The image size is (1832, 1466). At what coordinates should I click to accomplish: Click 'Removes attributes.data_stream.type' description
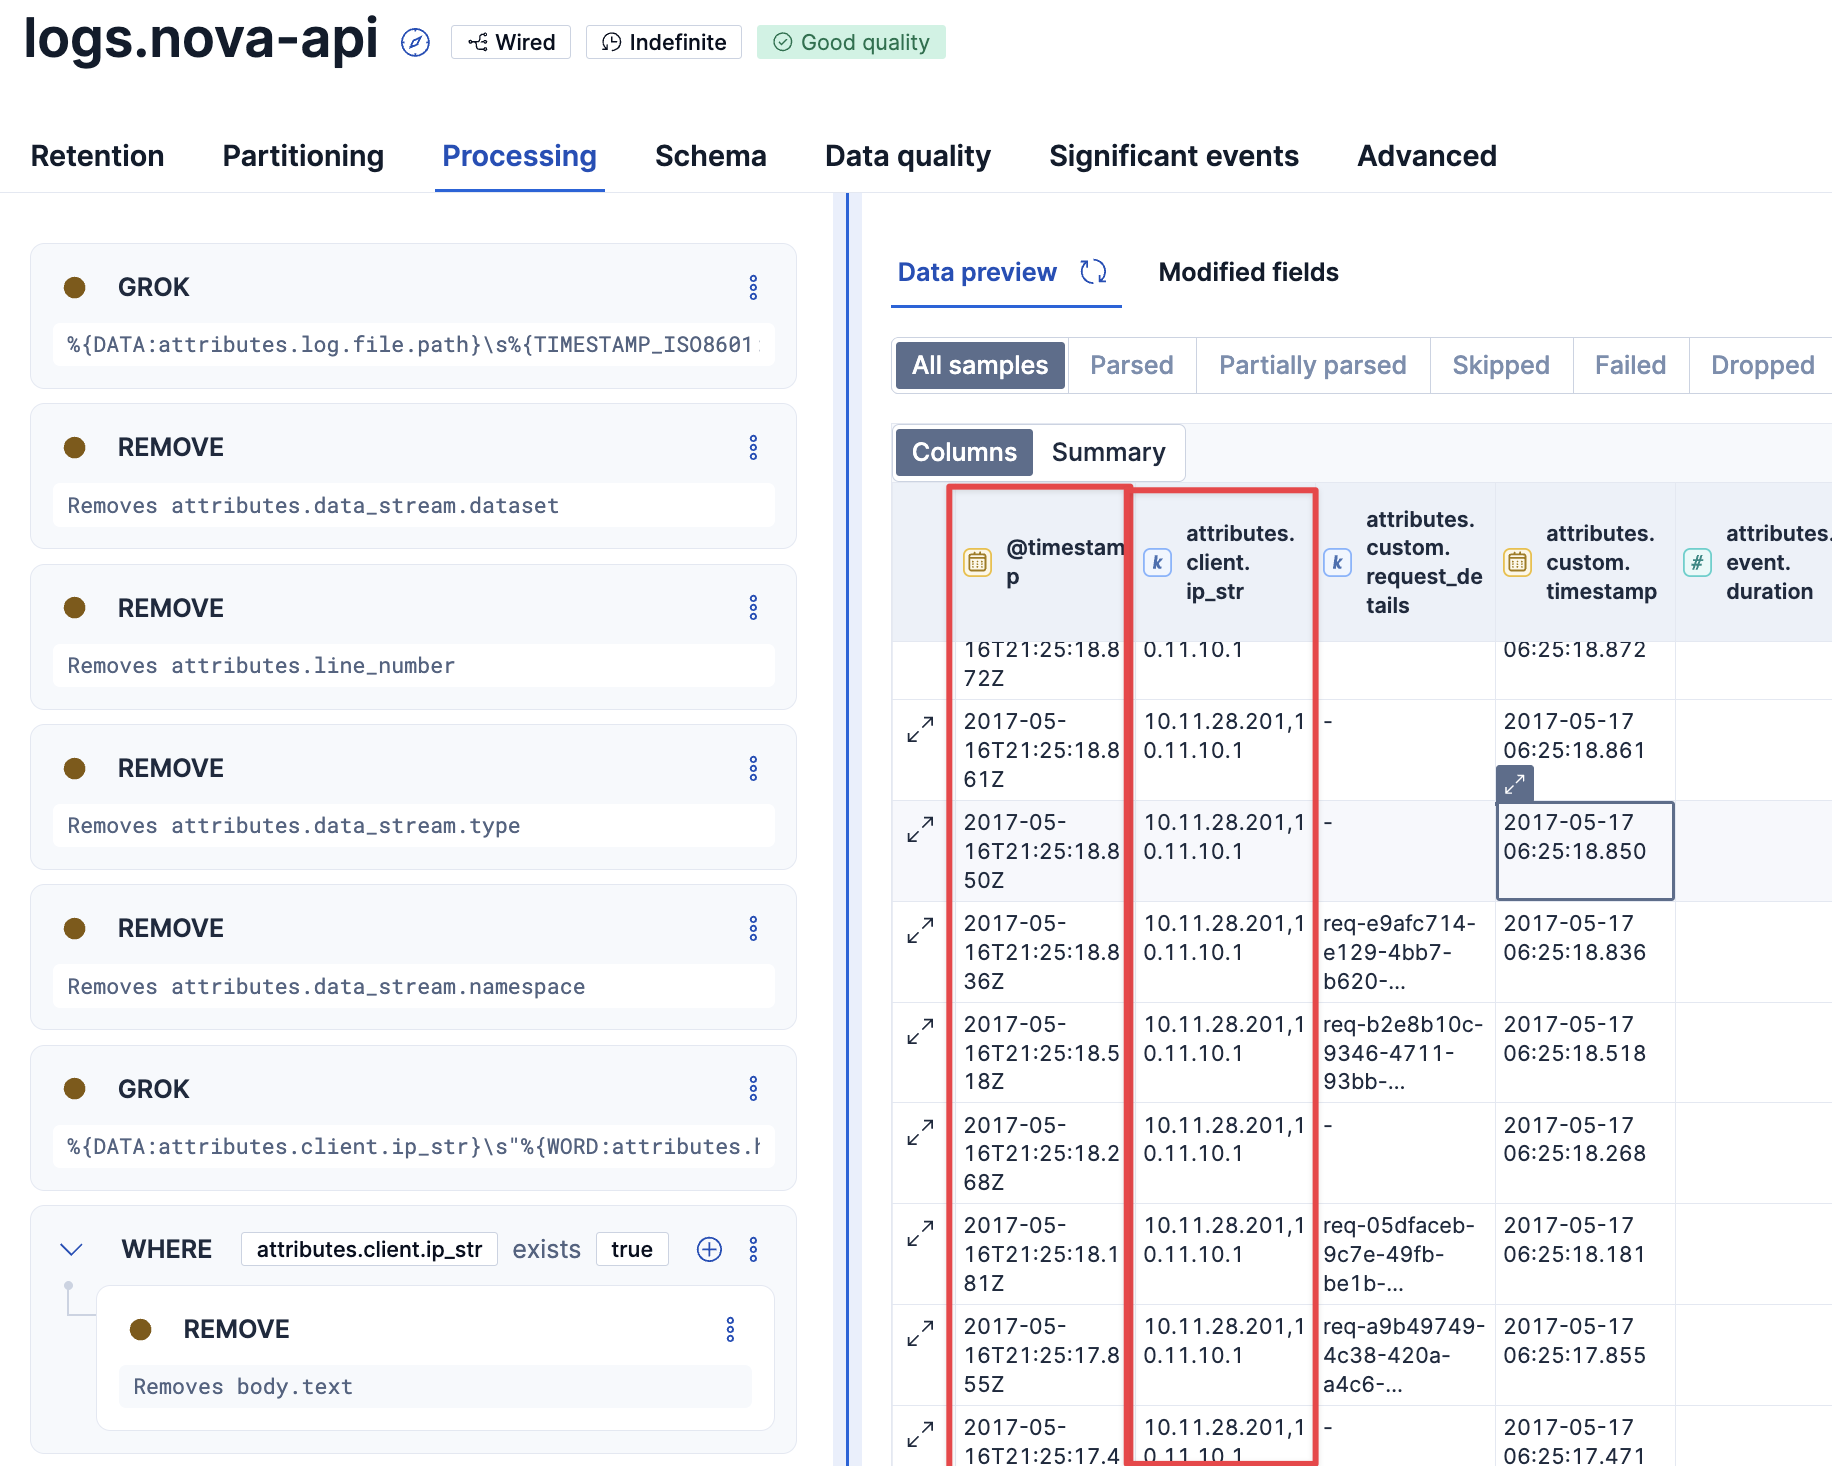pyautogui.click(x=414, y=826)
